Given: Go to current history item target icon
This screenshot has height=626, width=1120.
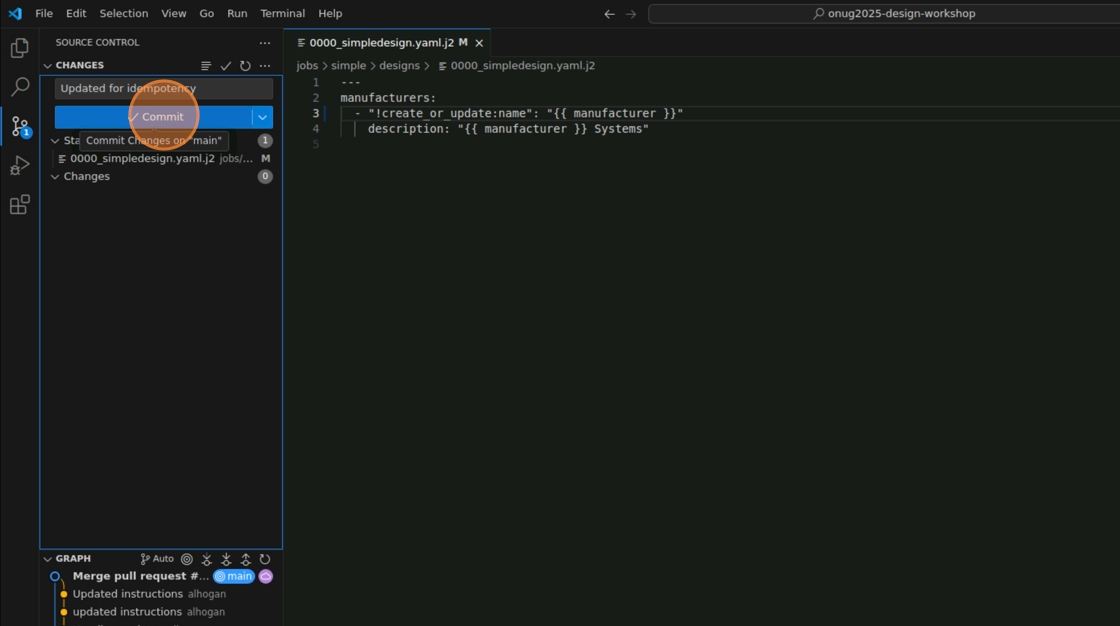Looking at the screenshot, I should point(187,559).
